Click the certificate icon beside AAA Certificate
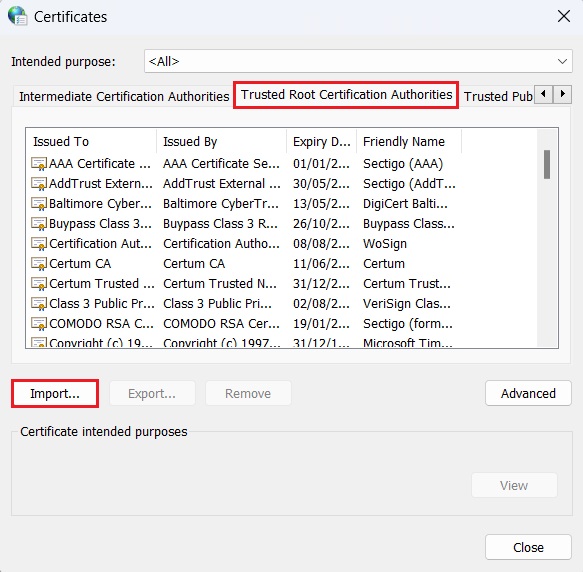Screen dimensions: 583x572 (39, 164)
